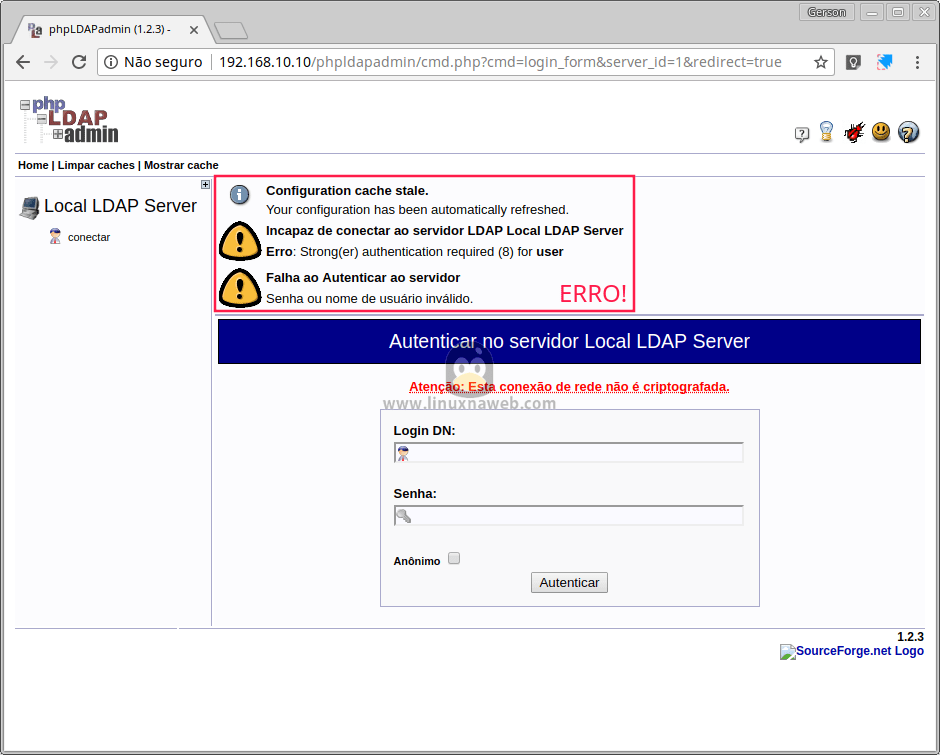Click the smiley donate icon
The height and width of the screenshot is (755, 940).
pyautogui.click(x=881, y=131)
